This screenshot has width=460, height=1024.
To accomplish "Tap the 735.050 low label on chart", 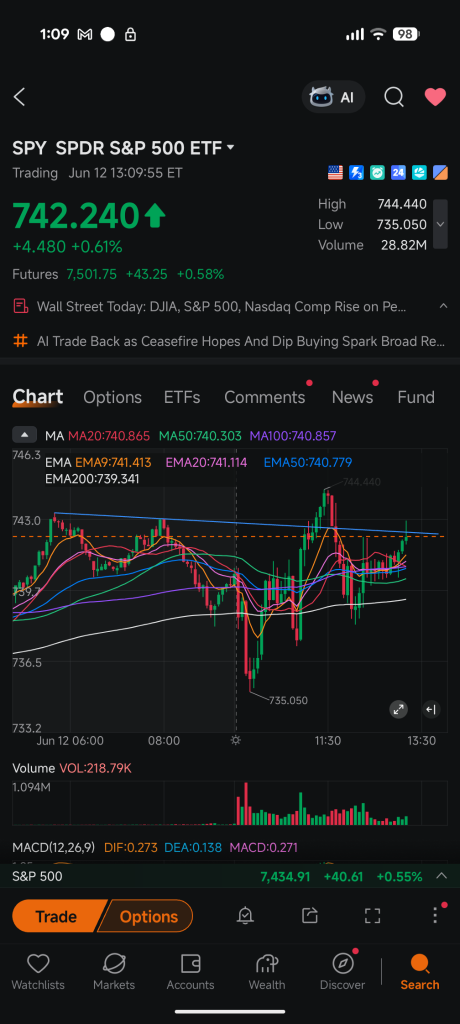I will tap(288, 700).
